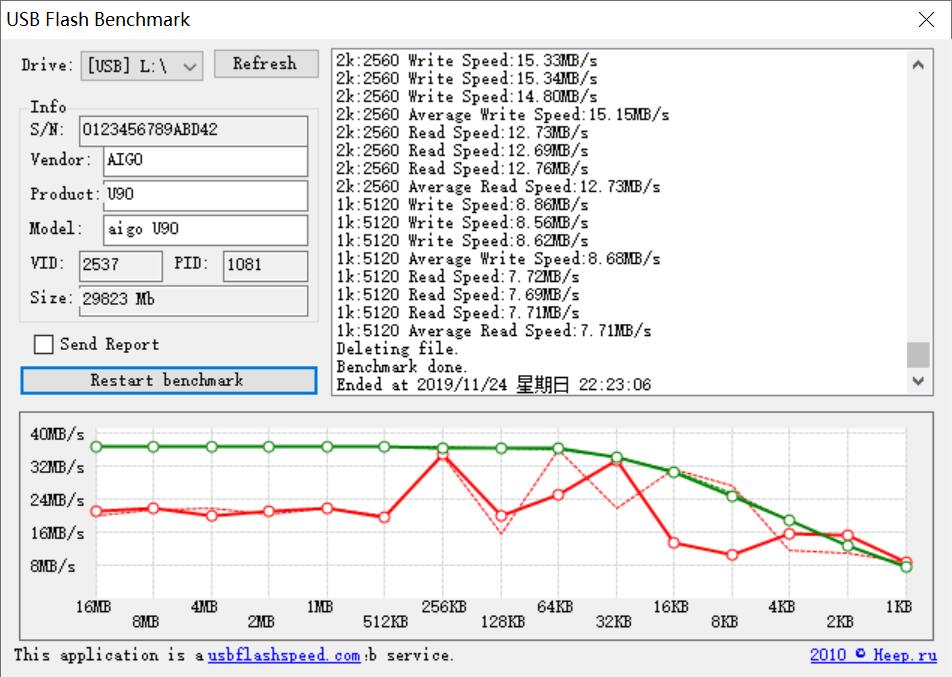This screenshot has width=952, height=677.
Task: Select the Vendor text field
Action: pyautogui.click(x=205, y=161)
